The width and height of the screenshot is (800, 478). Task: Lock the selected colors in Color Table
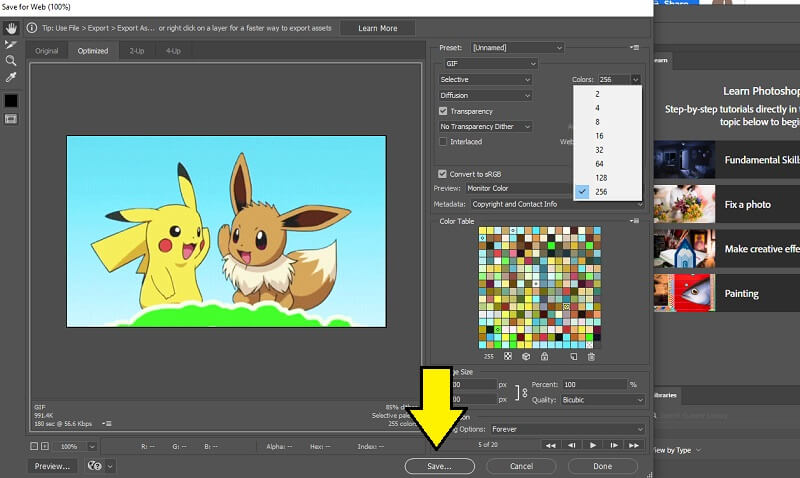point(544,357)
